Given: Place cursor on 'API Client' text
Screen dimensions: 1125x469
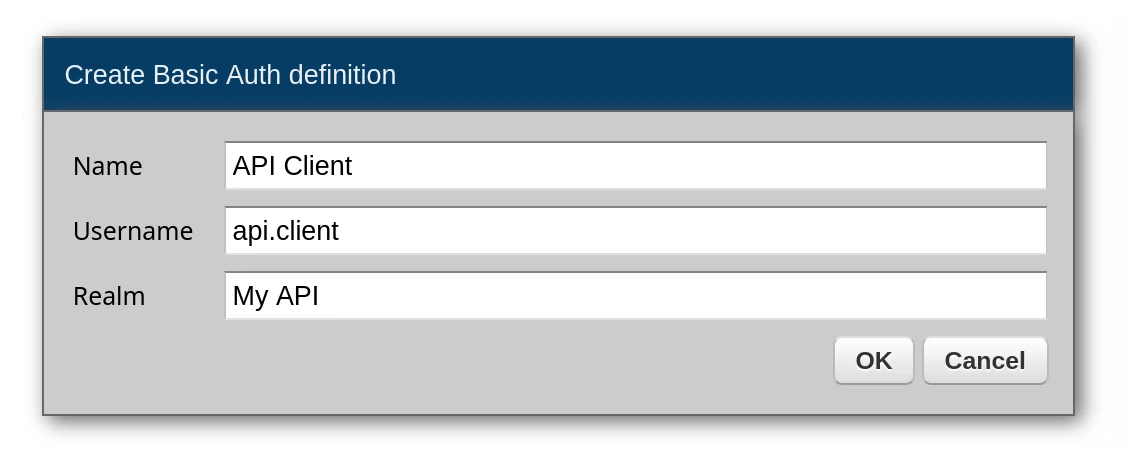Looking at the screenshot, I should tap(292, 166).
